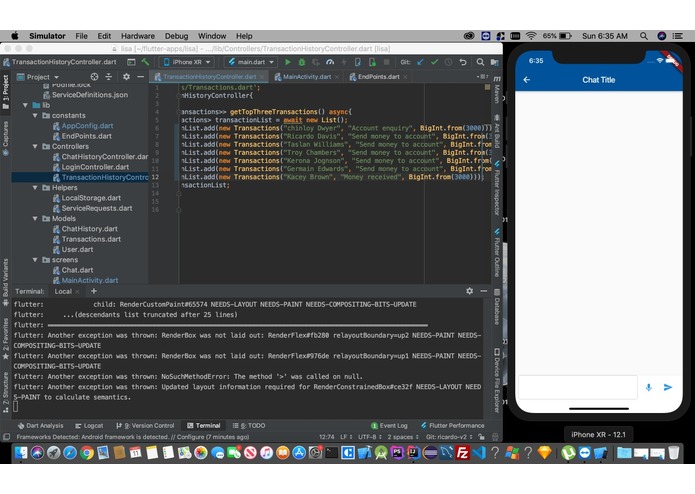Tap the microphone icon in simulator chat
The image size is (695, 494).
(x=648, y=387)
